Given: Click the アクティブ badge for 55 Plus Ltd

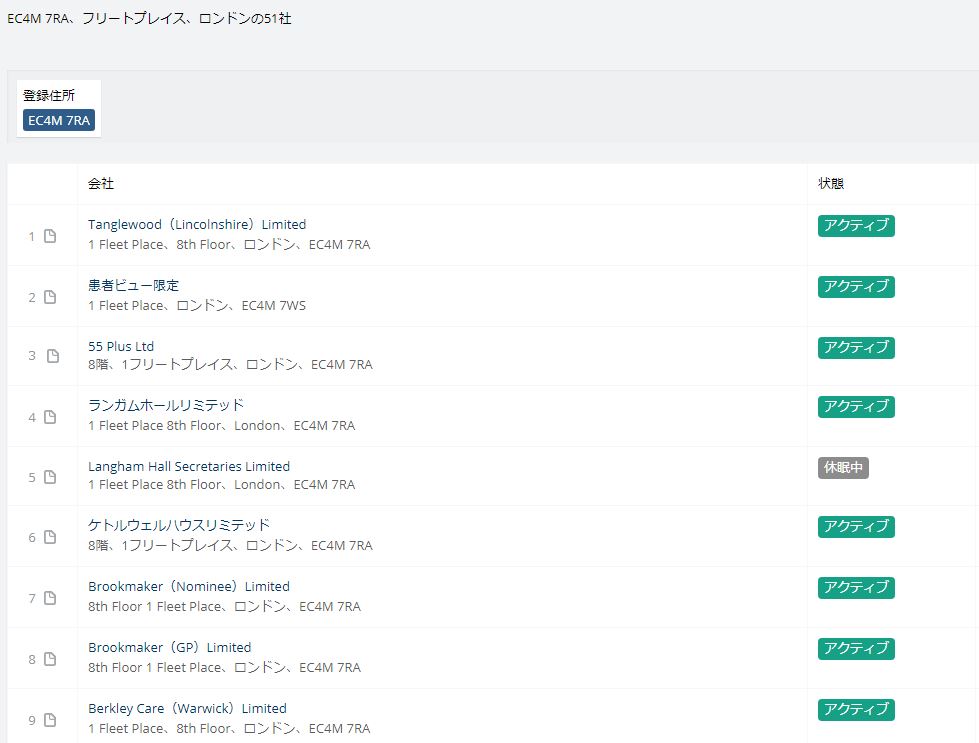Looking at the screenshot, I should click(856, 348).
